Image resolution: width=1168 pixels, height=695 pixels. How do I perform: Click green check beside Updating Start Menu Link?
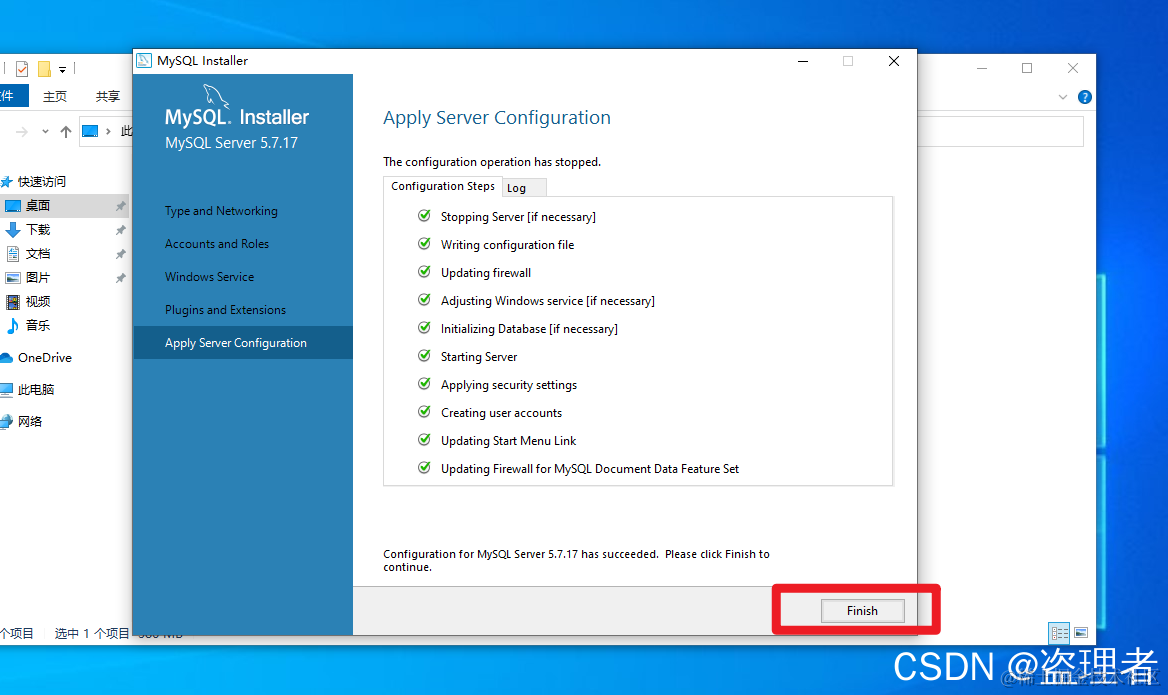(x=425, y=439)
